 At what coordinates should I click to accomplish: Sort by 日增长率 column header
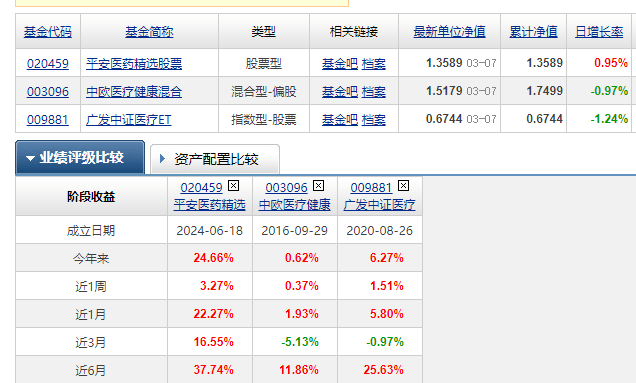(599, 32)
